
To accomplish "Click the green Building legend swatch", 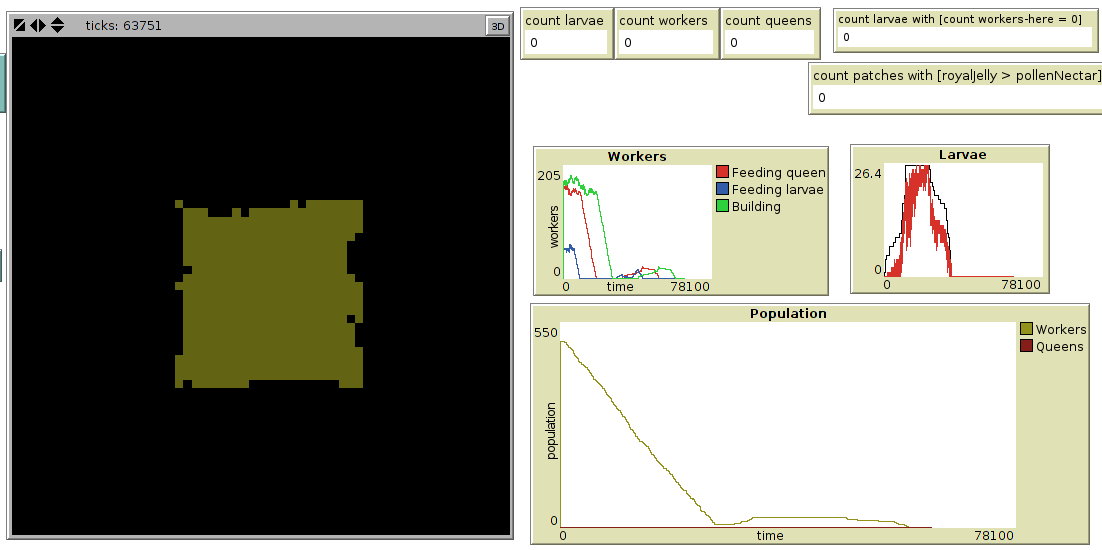I will click(x=723, y=207).
